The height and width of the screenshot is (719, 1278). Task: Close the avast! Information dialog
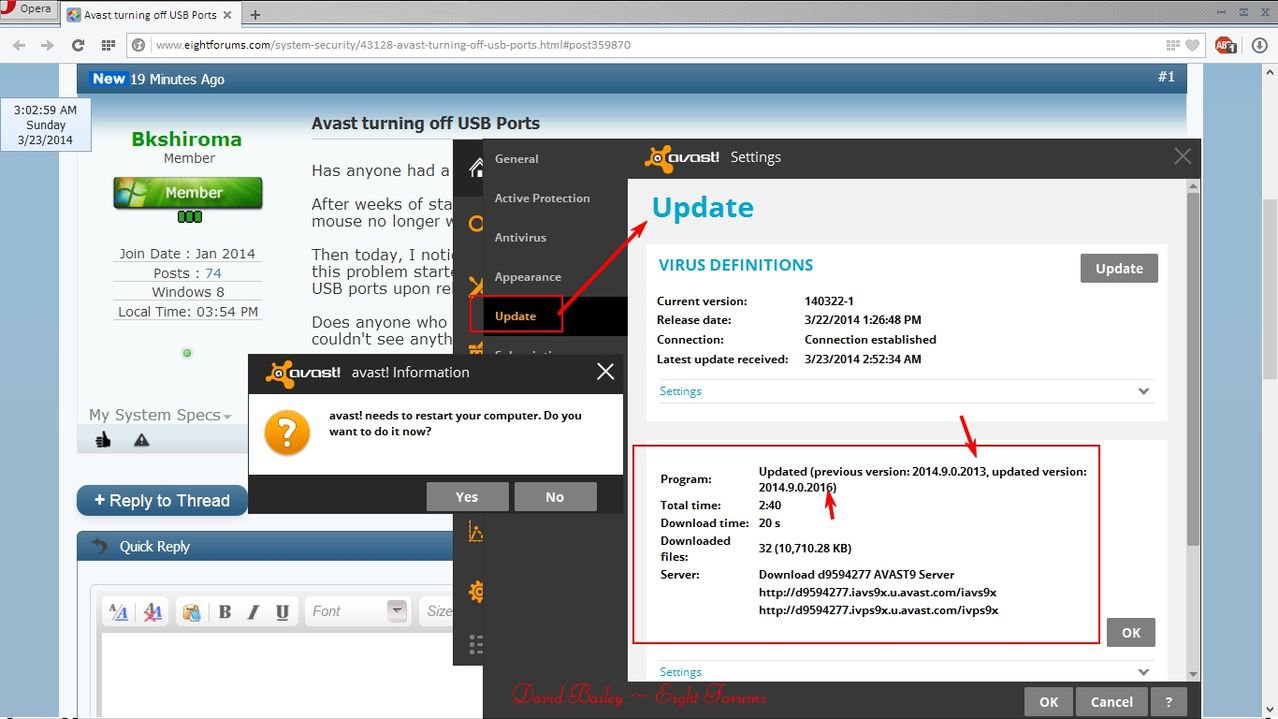[605, 372]
